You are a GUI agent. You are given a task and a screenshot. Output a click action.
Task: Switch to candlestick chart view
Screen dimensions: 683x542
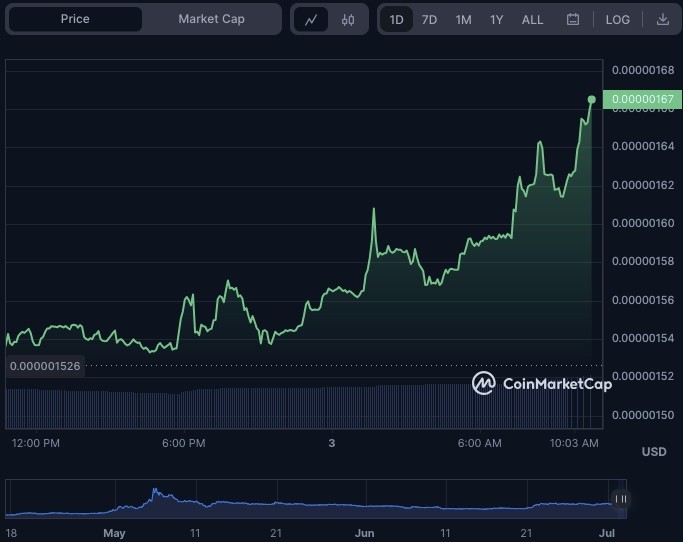[347, 20]
